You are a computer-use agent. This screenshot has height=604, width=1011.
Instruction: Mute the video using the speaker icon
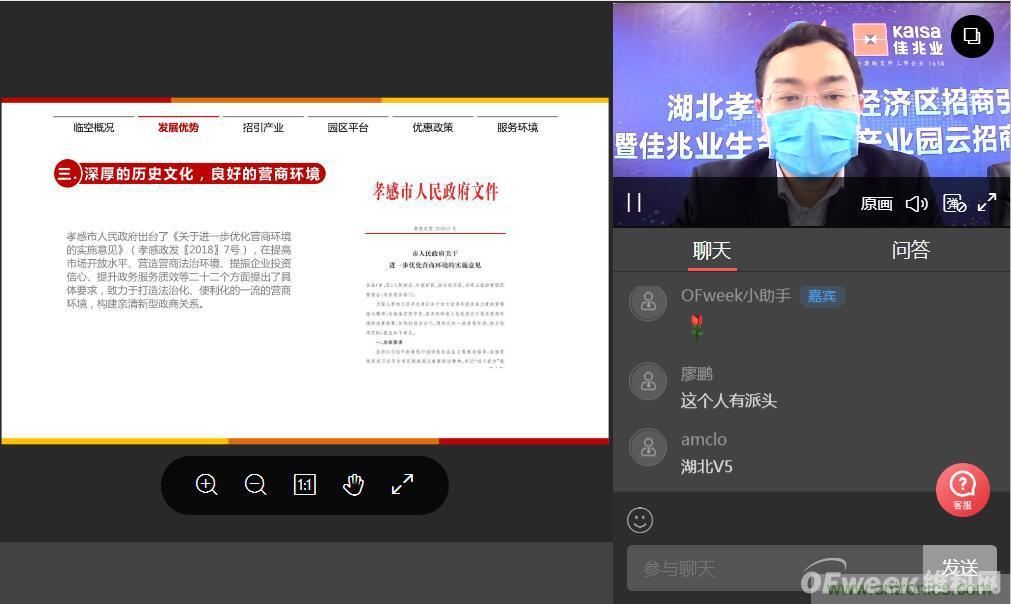click(917, 203)
